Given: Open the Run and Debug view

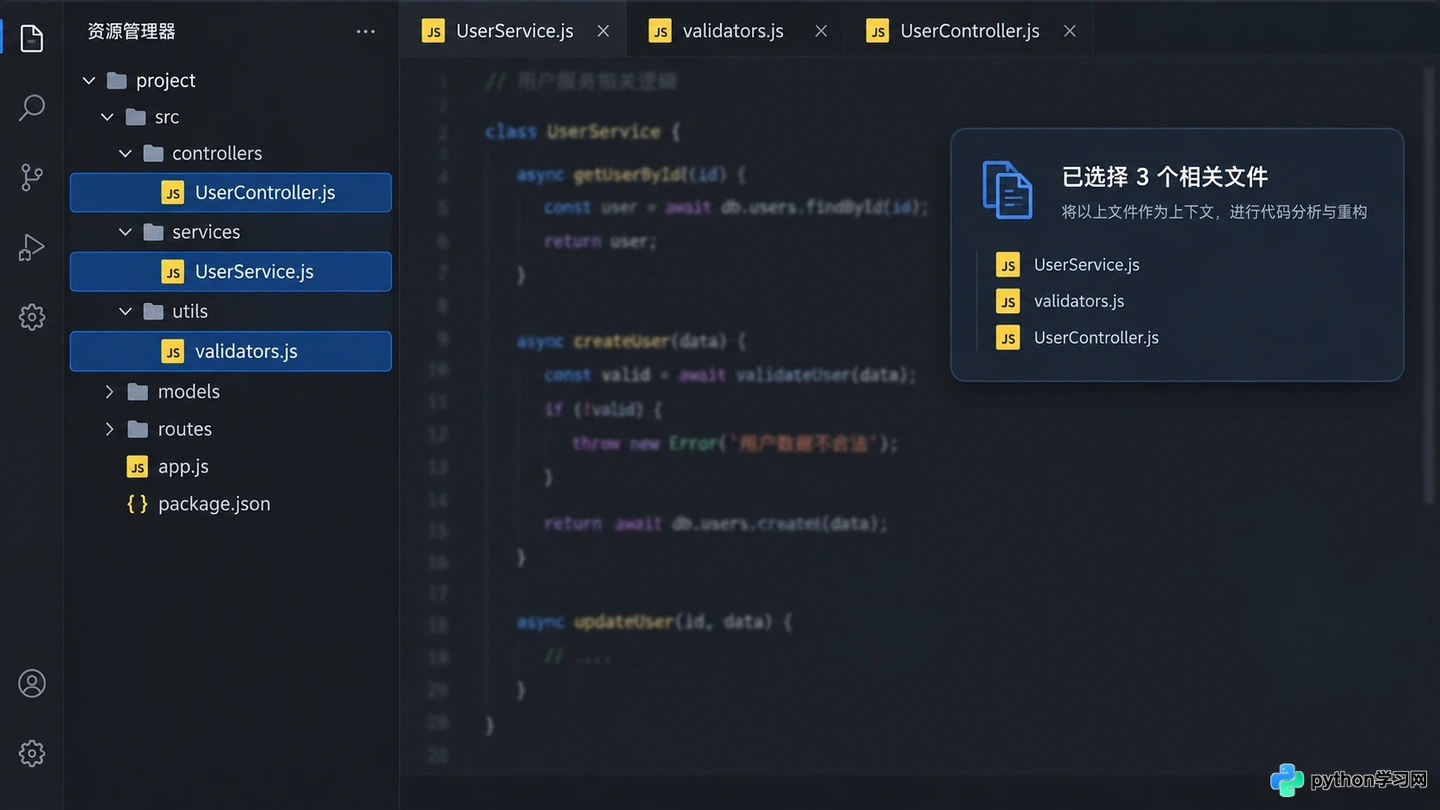Looking at the screenshot, I should pos(32,247).
